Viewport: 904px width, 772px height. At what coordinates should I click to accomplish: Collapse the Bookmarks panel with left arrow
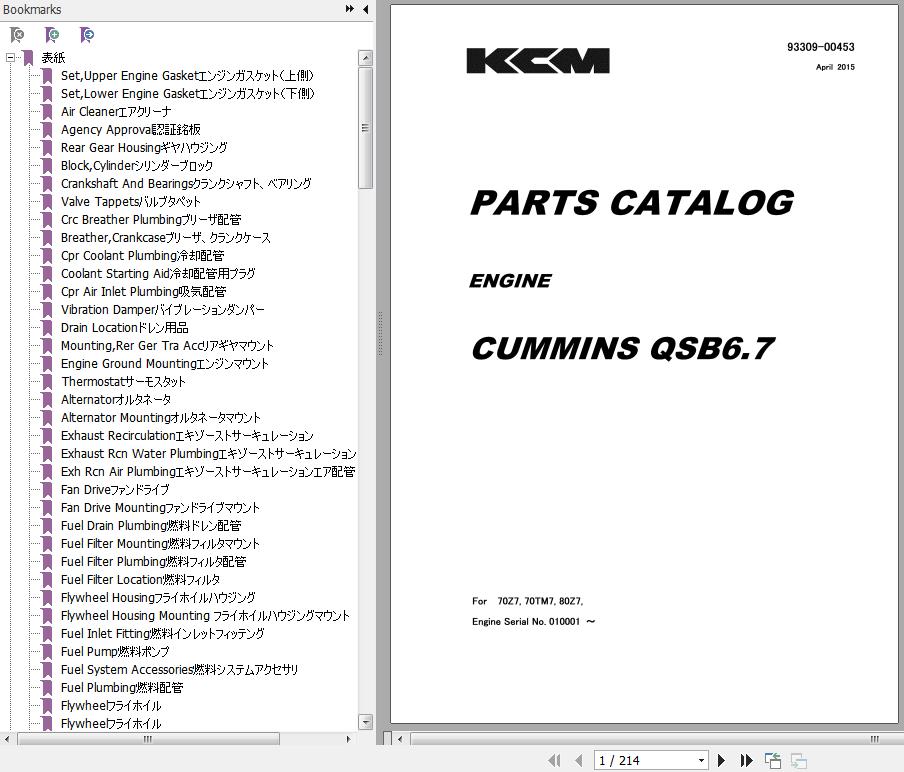point(366,9)
